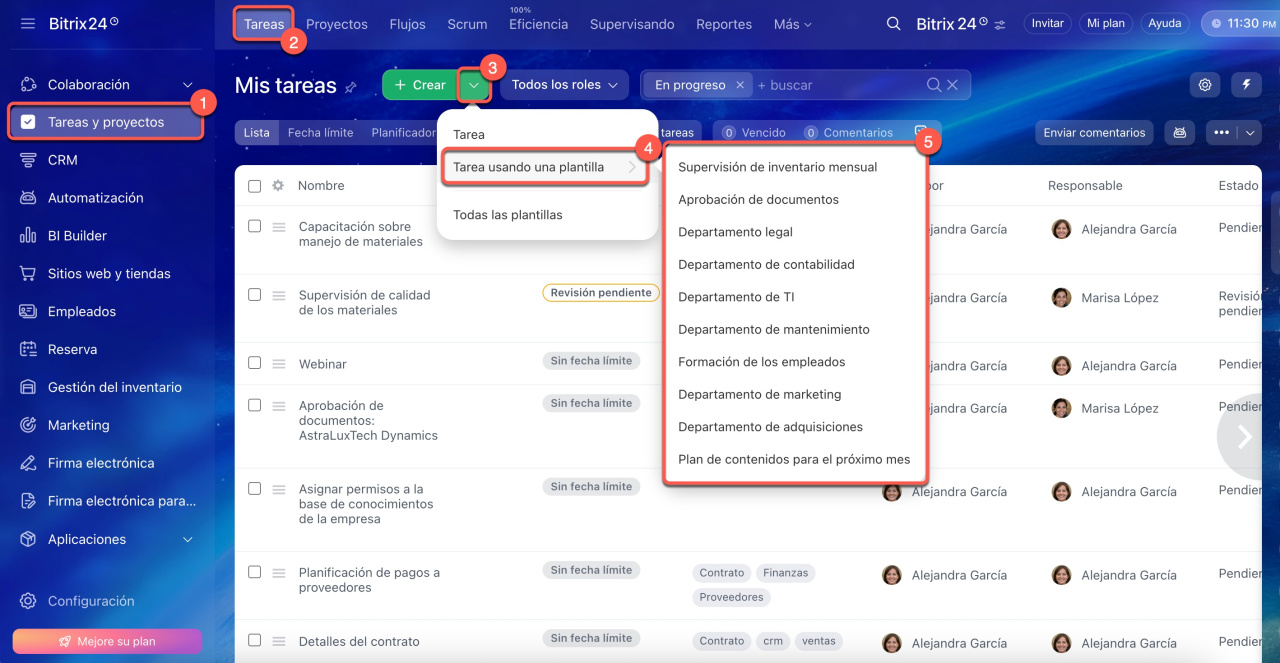Viewport: 1280px width, 663px height.
Task: Click the column settings gear in table header
Action: tap(278, 186)
